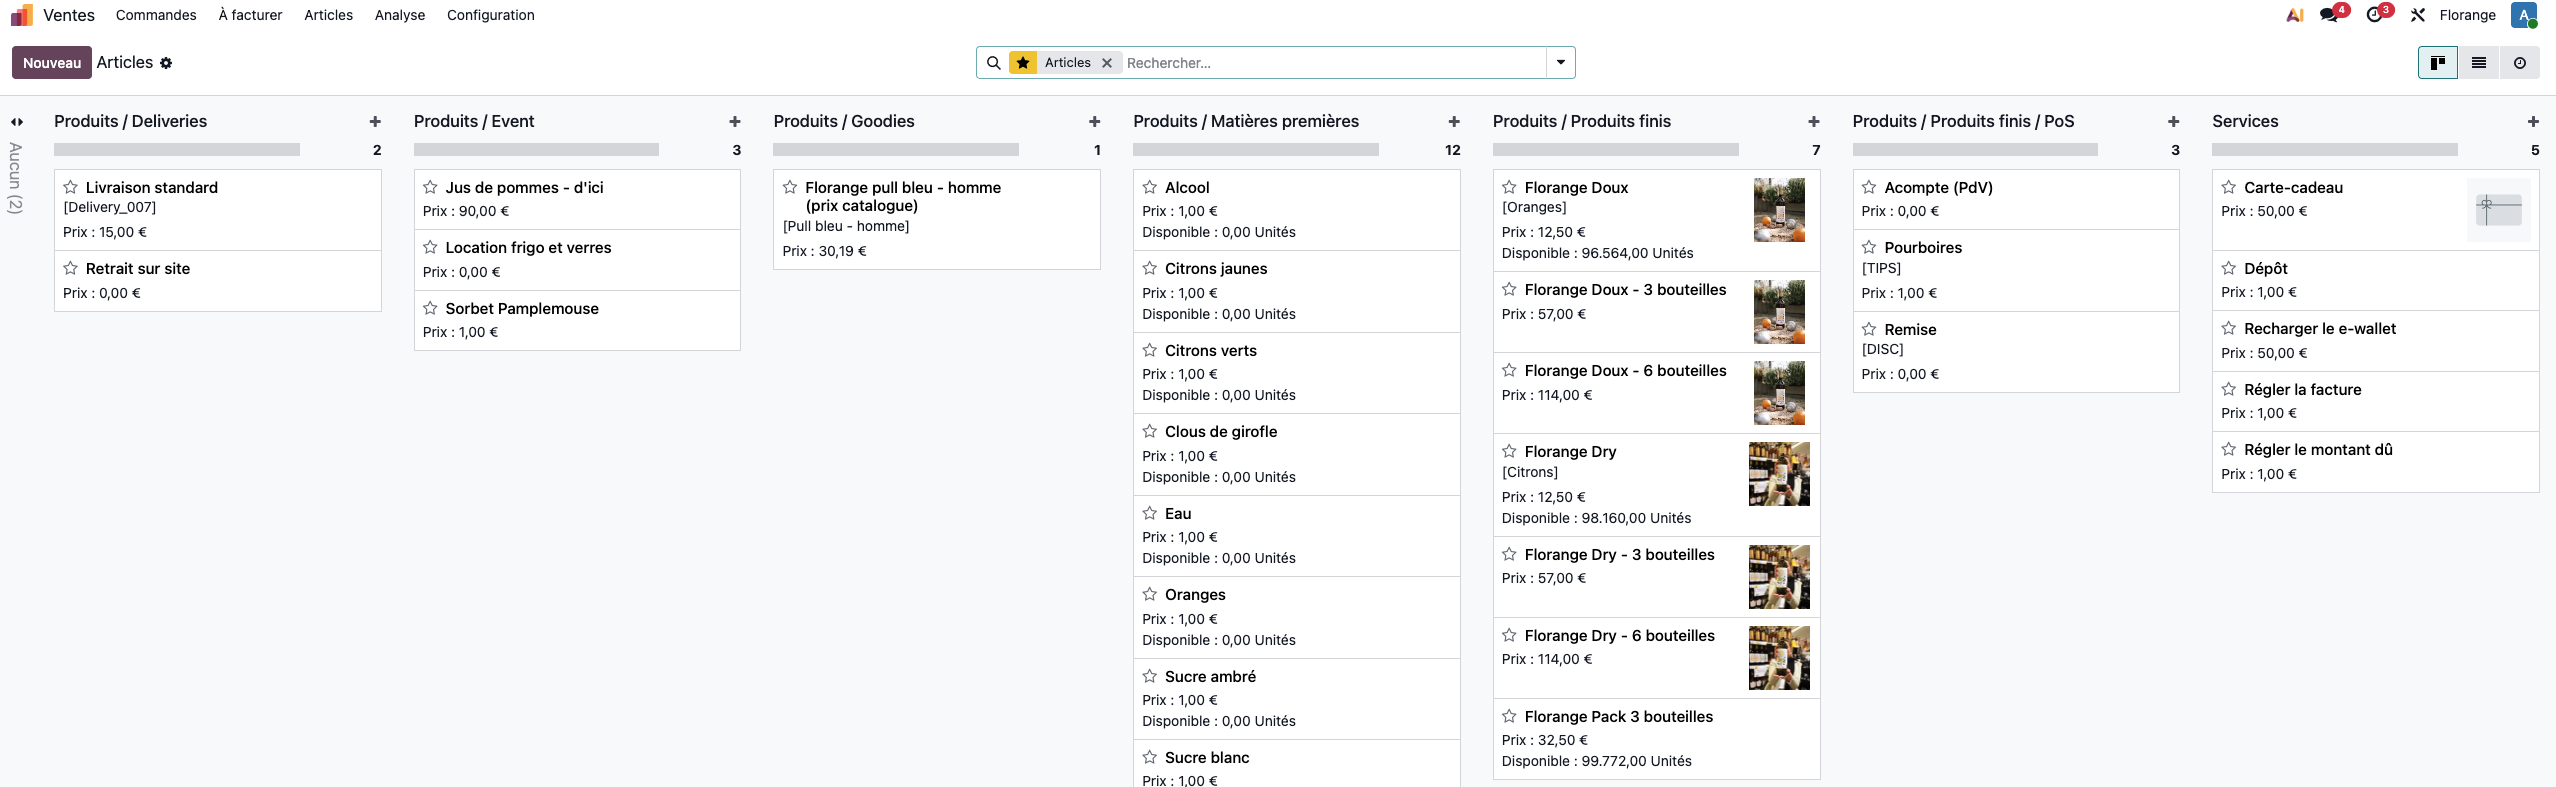Open the AI assistant icon
This screenshot has height=787, width=2556.
(x=2295, y=15)
